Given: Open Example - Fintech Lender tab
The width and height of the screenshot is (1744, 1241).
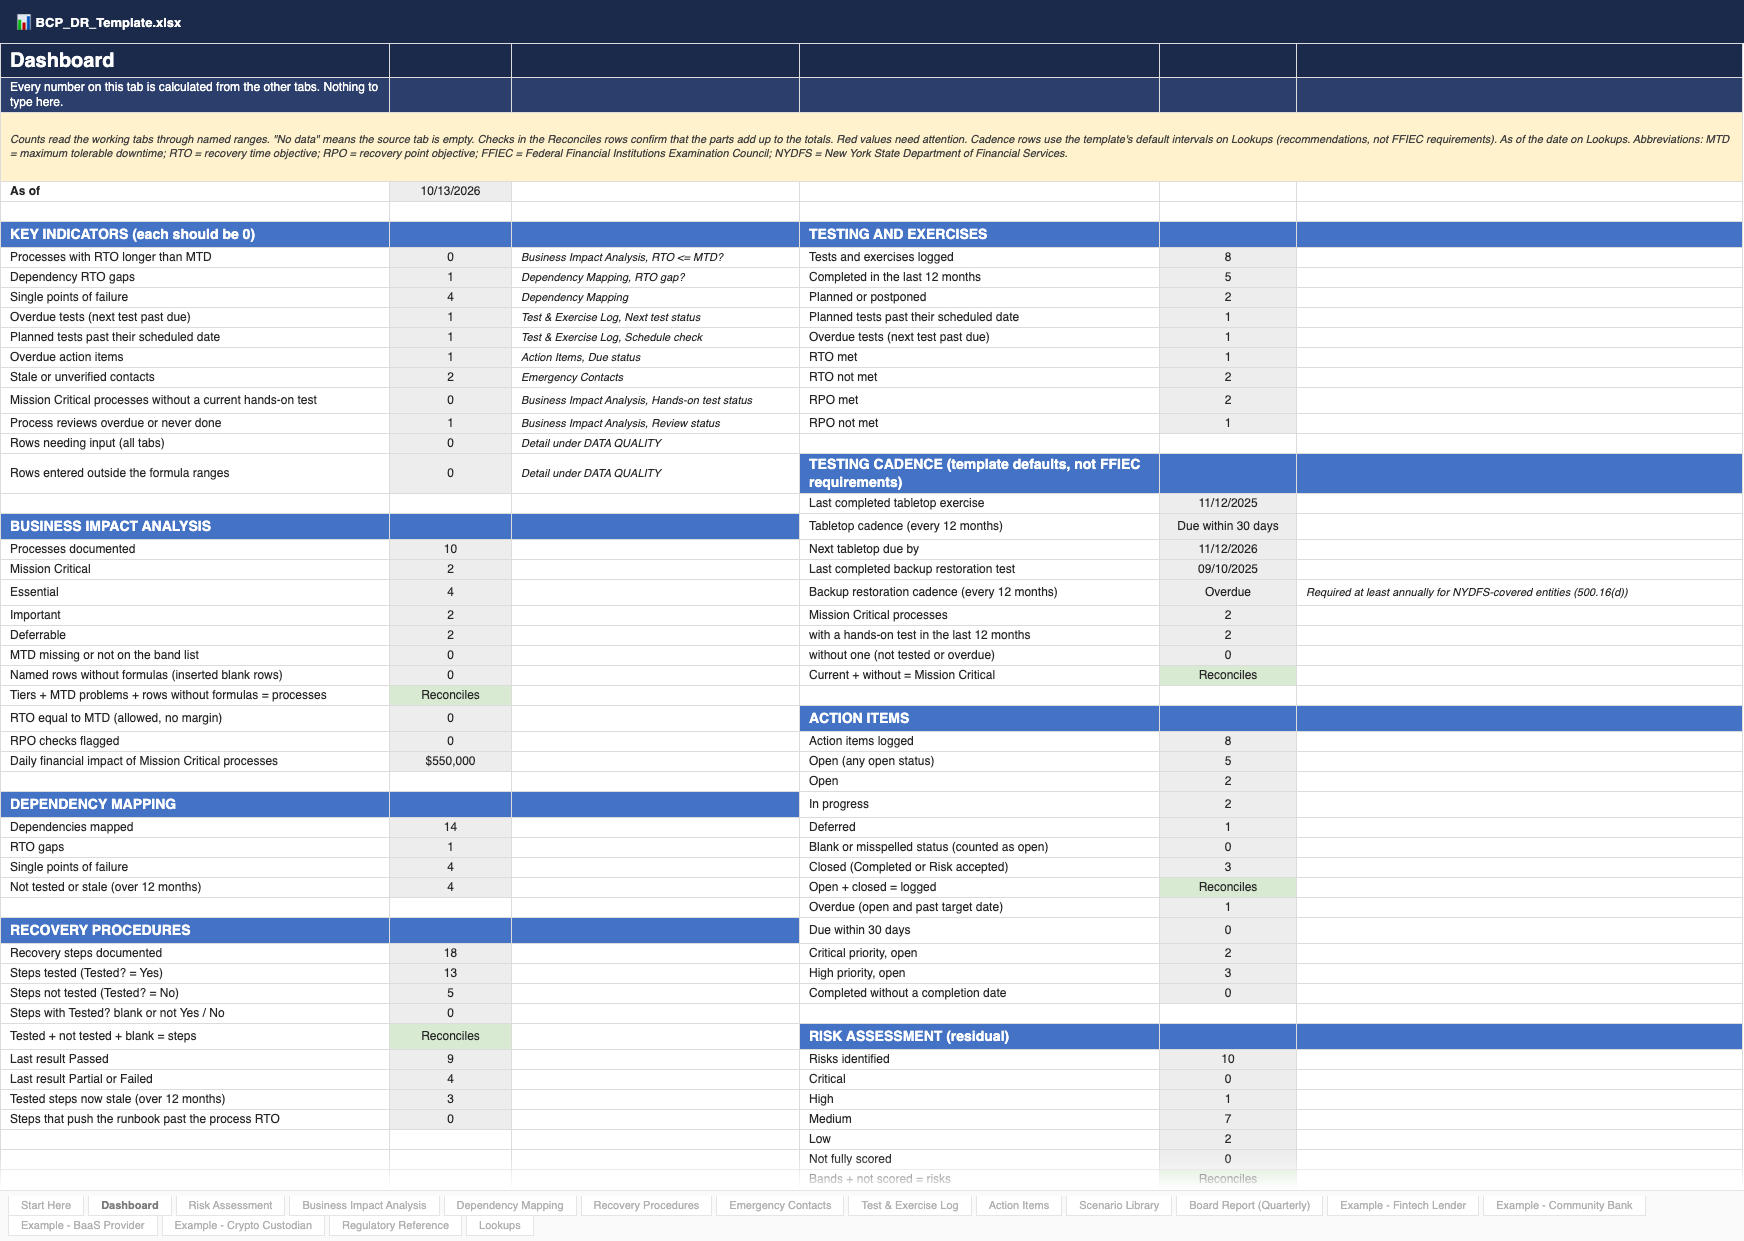Looking at the screenshot, I should point(1403,1205).
